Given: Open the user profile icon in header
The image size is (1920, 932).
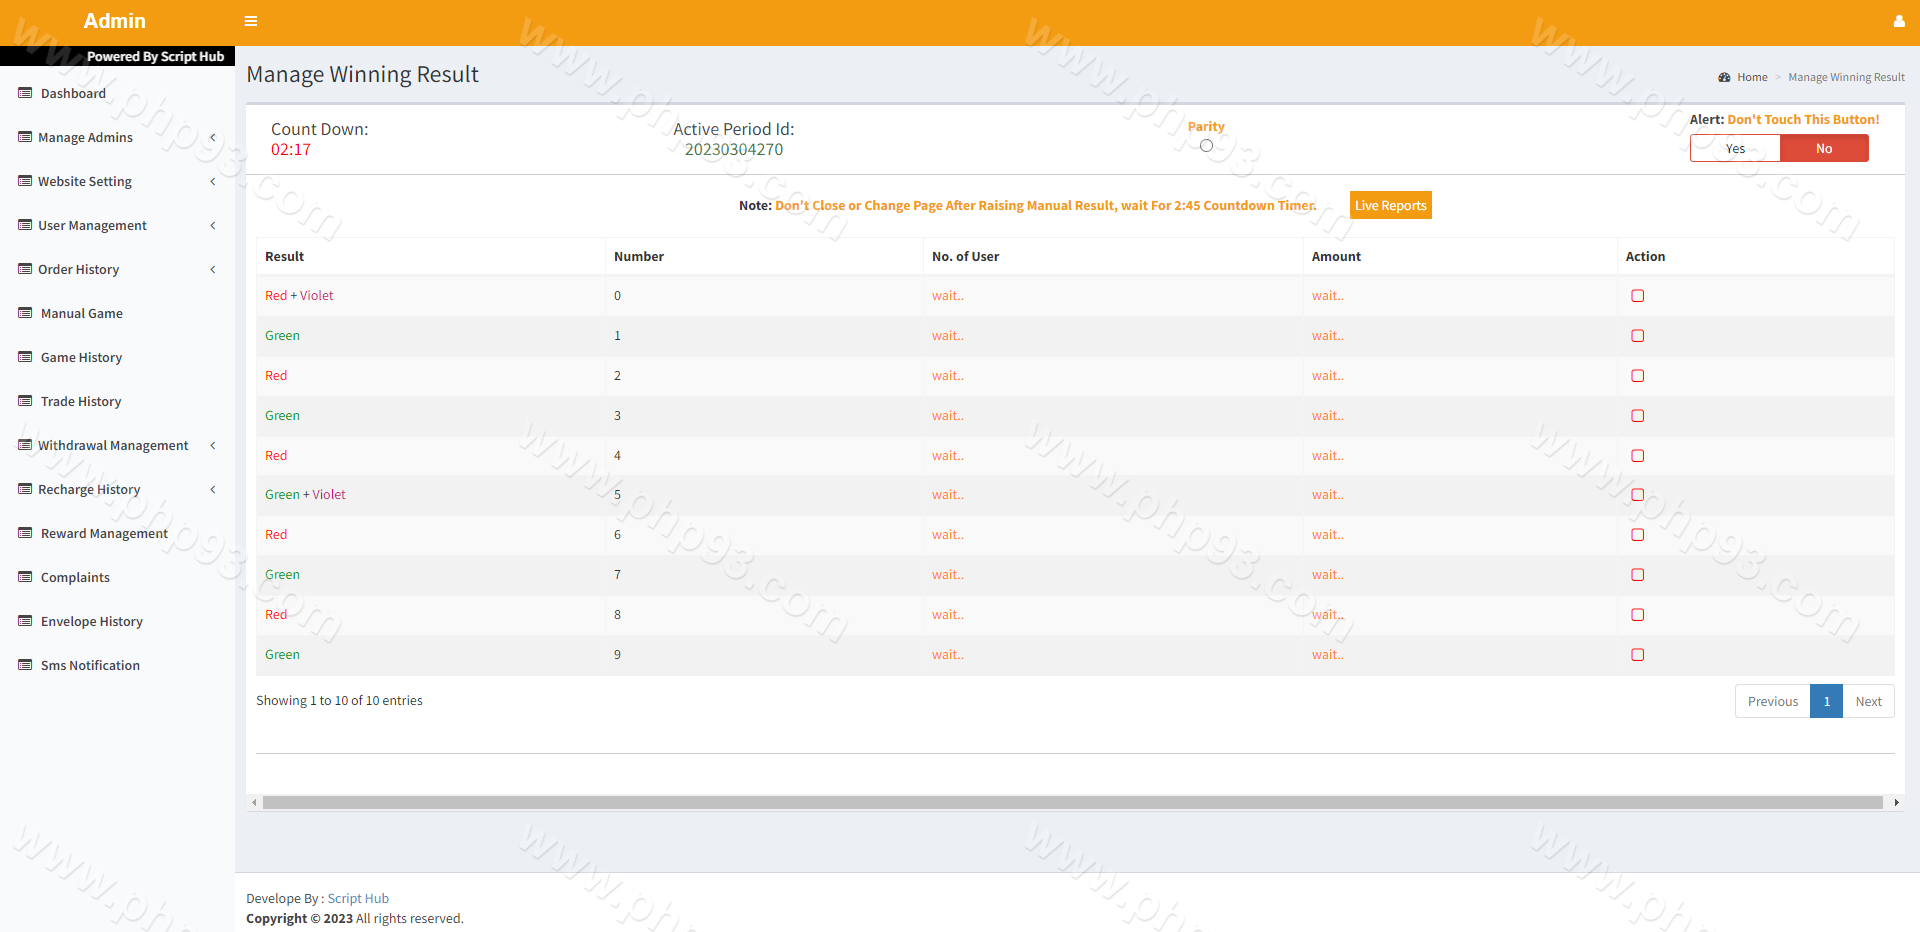Looking at the screenshot, I should [x=1898, y=21].
